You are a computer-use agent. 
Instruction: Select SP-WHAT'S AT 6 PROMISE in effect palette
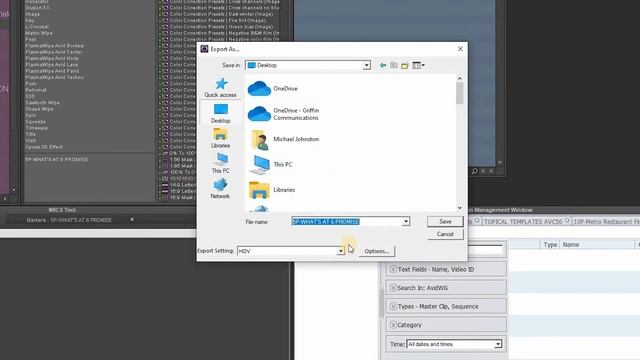57,160
